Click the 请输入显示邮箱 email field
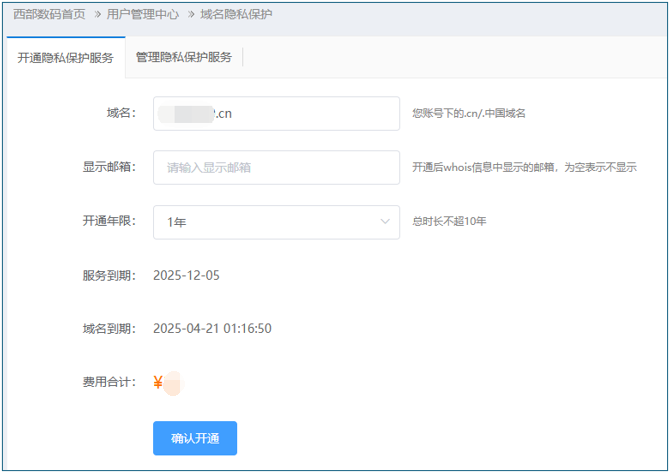 [276, 167]
